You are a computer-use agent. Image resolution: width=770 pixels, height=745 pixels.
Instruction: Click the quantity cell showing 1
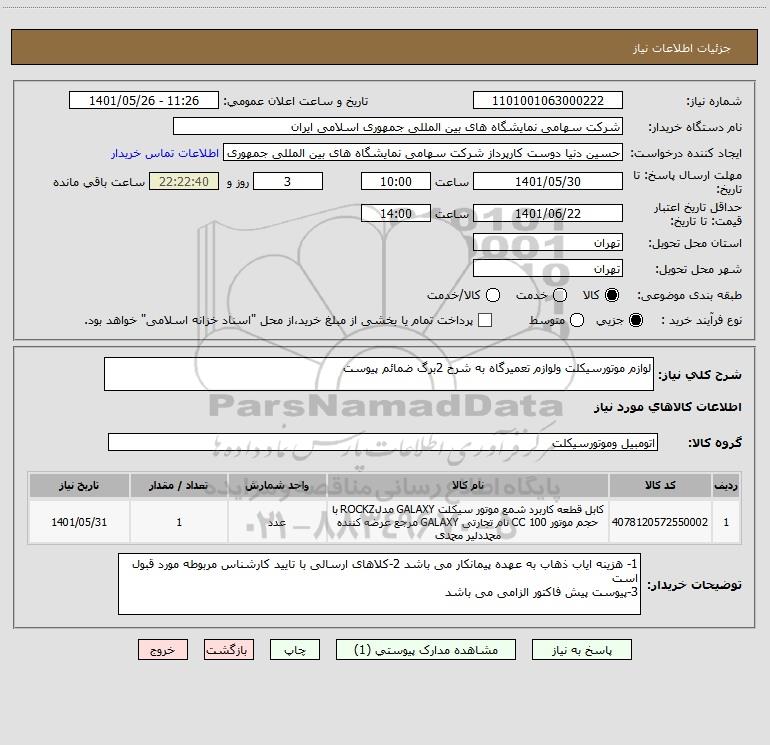(179, 522)
